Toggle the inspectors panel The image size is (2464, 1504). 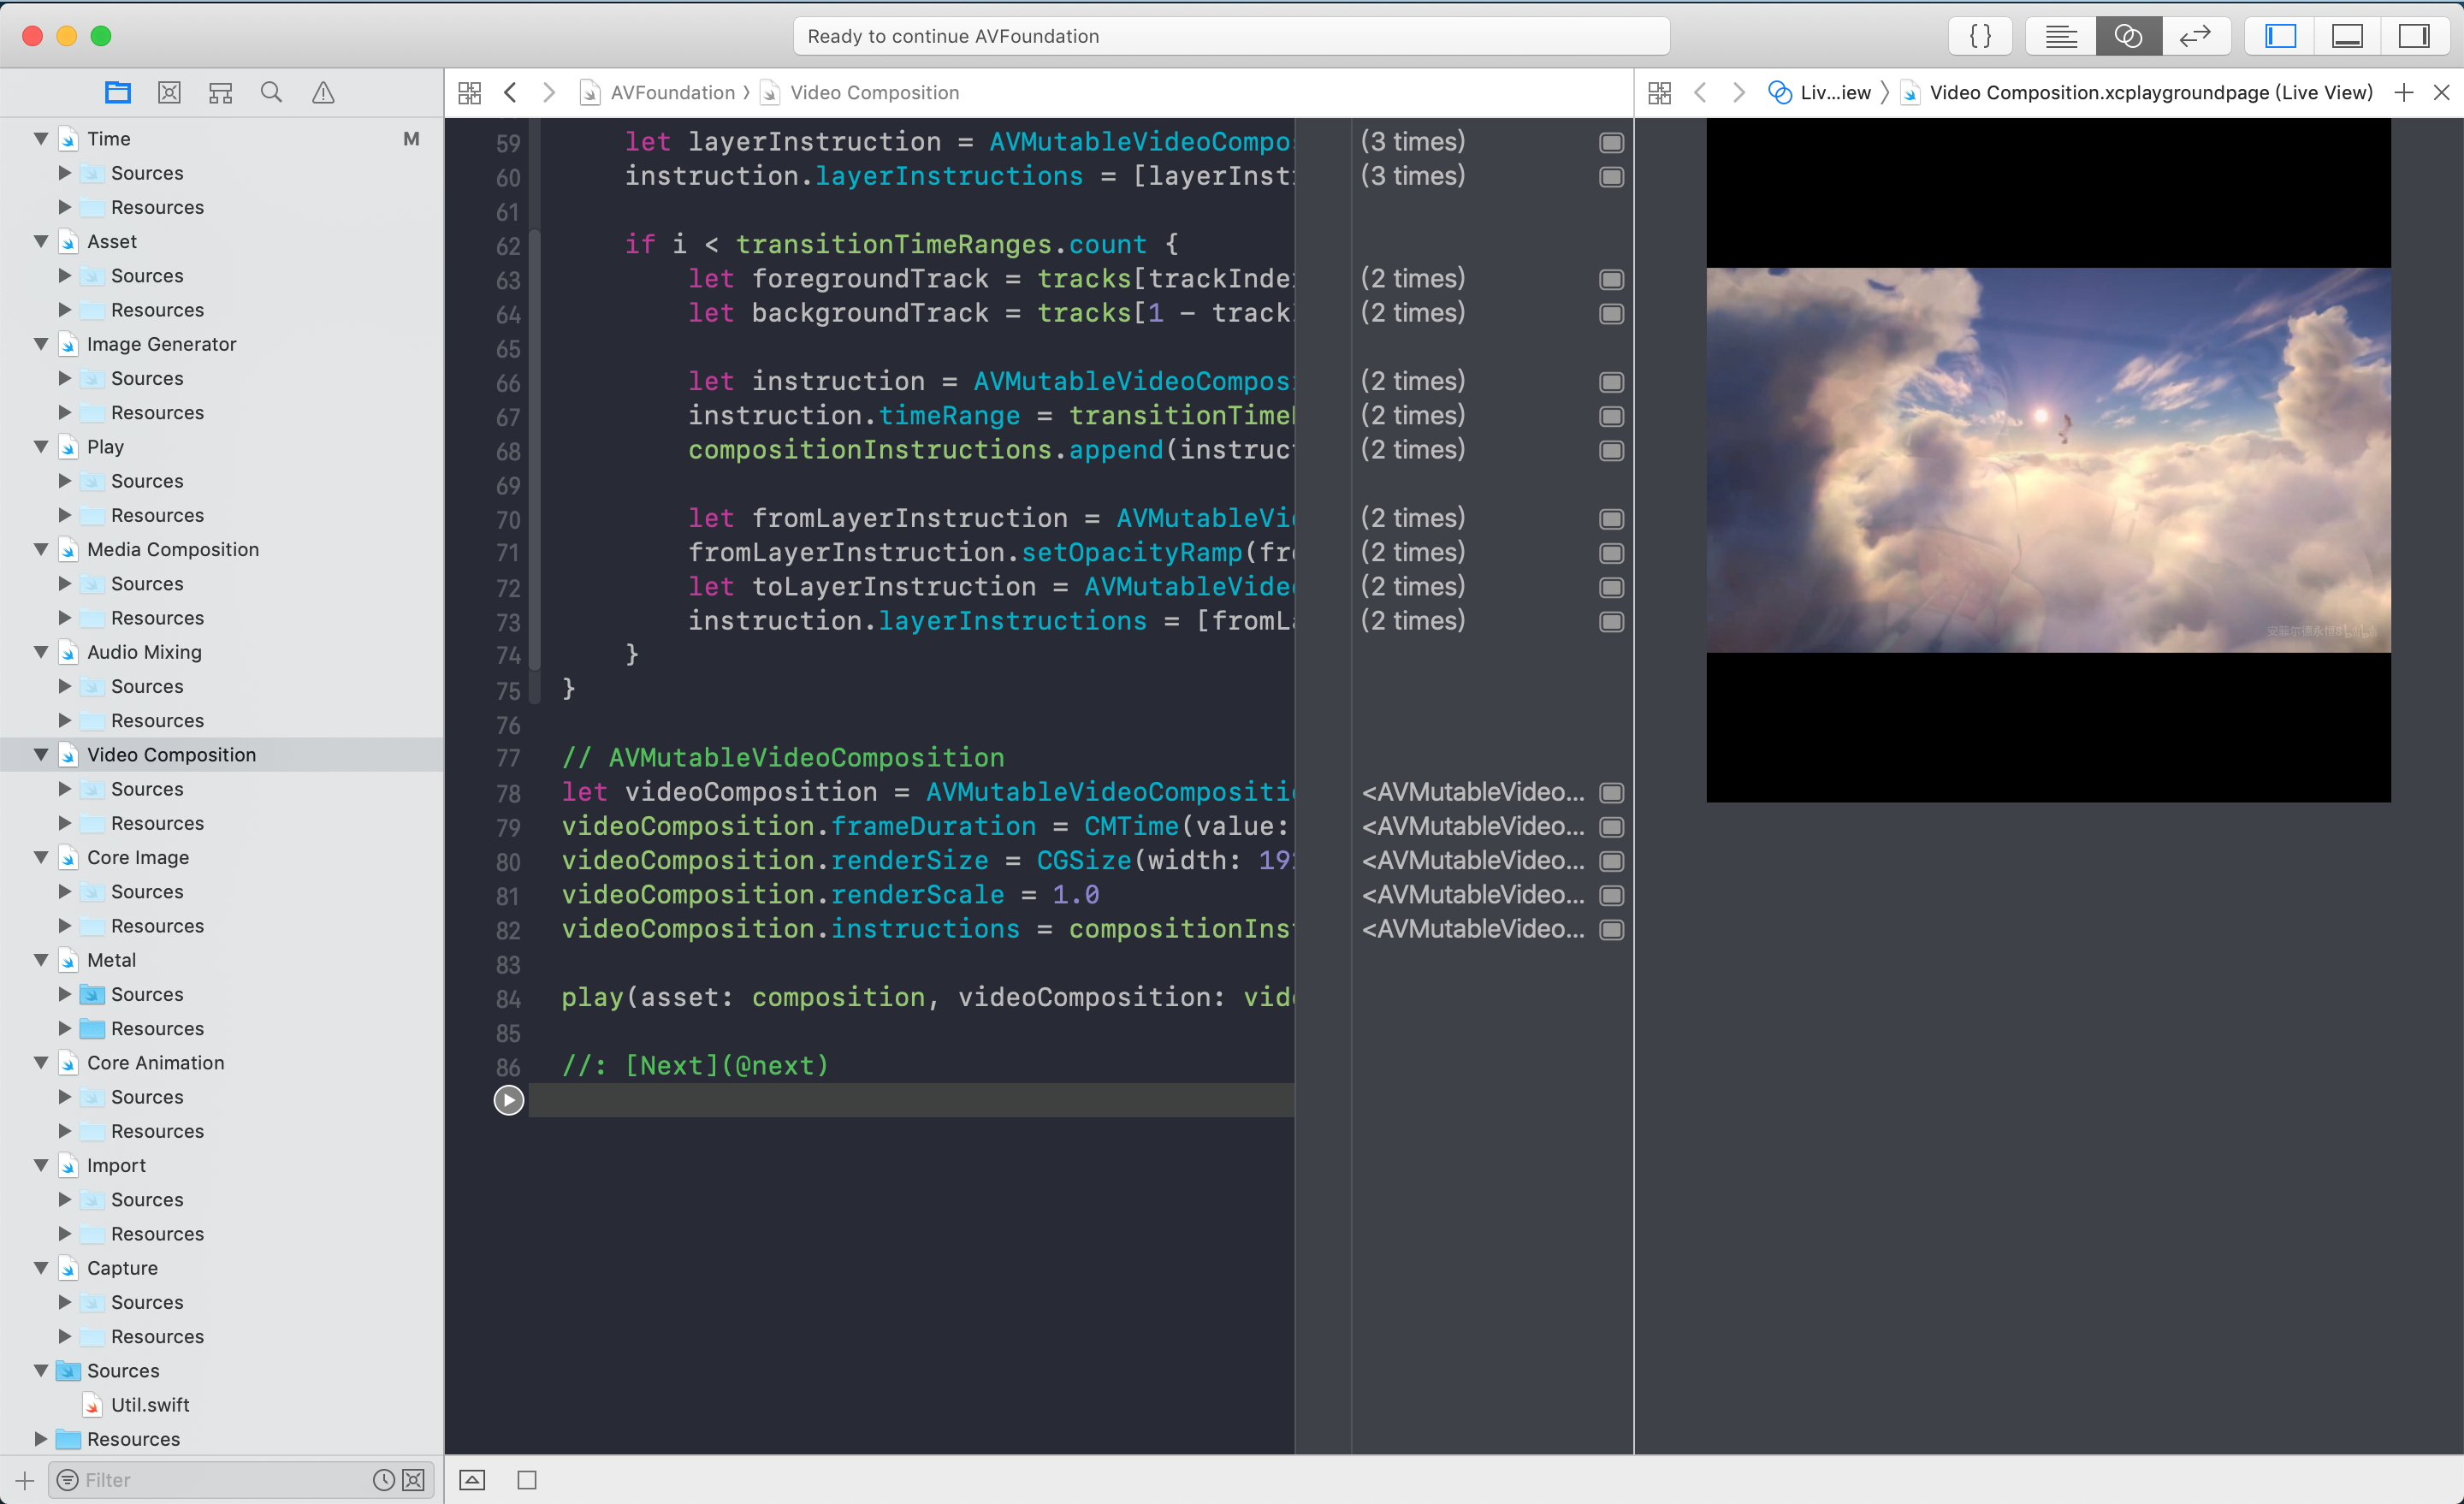[2413, 36]
